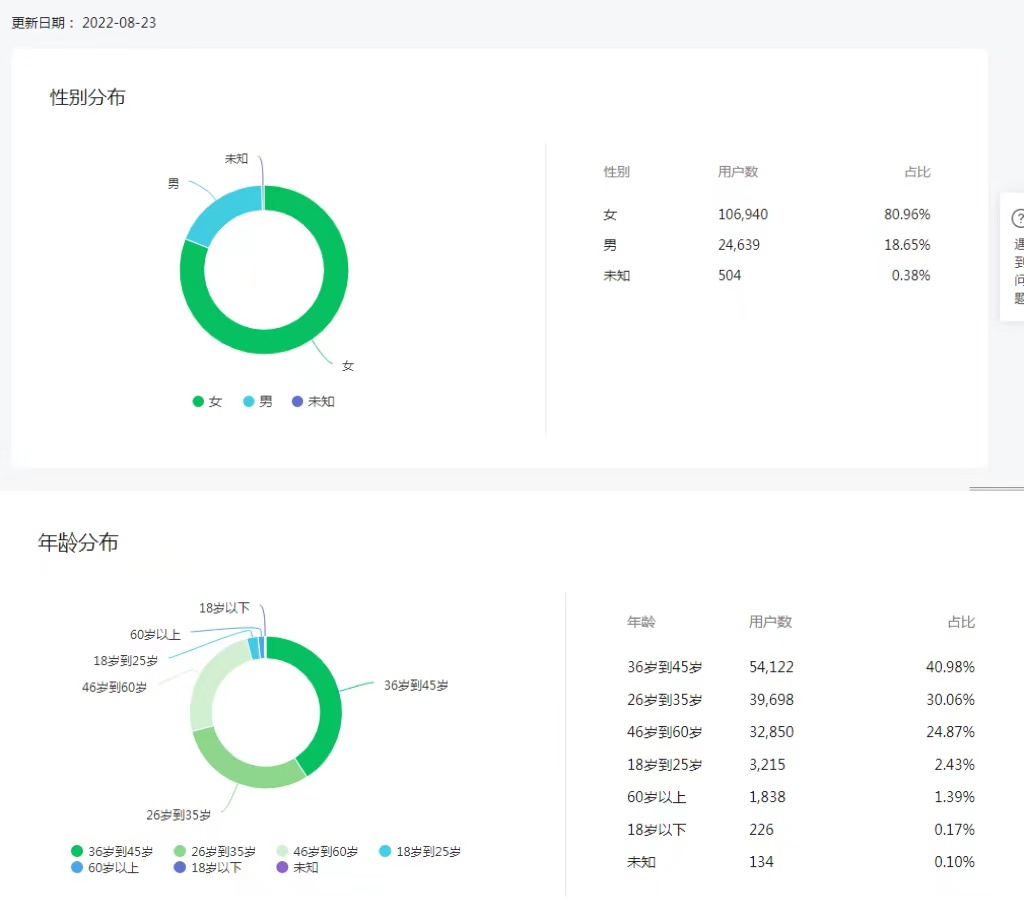Toggle 18岁到25岁 legend item
The height and width of the screenshot is (921, 1024).
(x=420, y=852)
